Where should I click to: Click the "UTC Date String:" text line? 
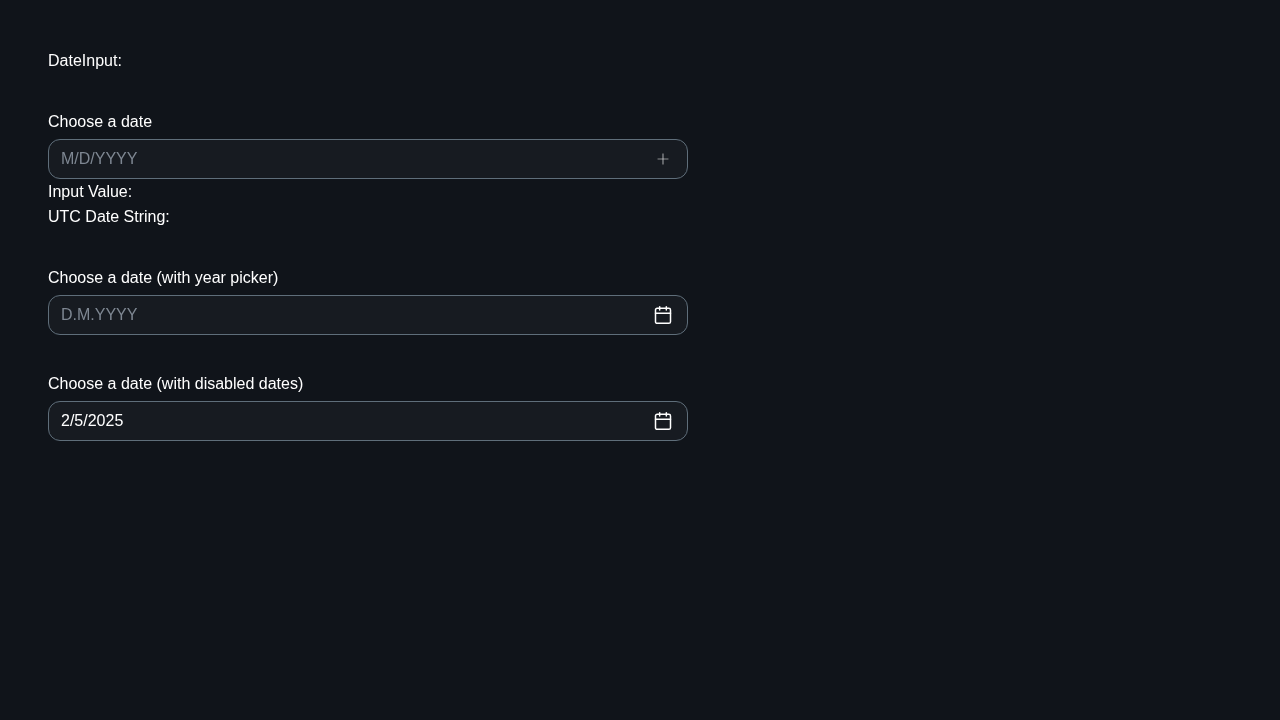[109, 217]
